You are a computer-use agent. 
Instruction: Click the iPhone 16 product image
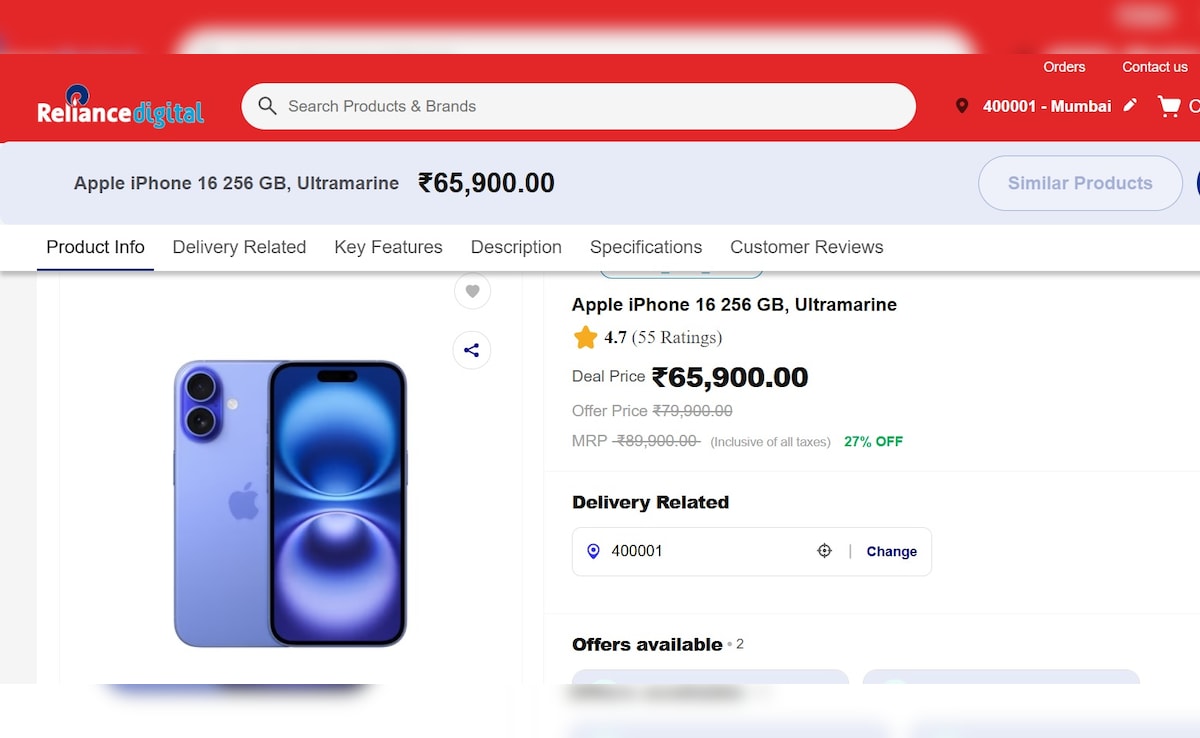point(290,503)
